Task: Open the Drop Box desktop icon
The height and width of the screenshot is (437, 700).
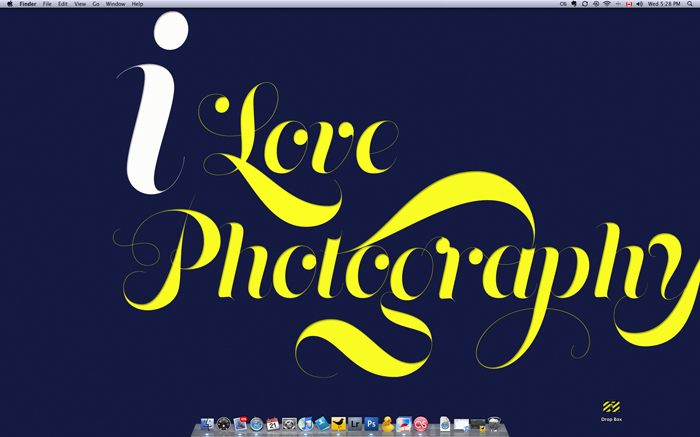Action: pyautogui.click(x=611, y=411)
